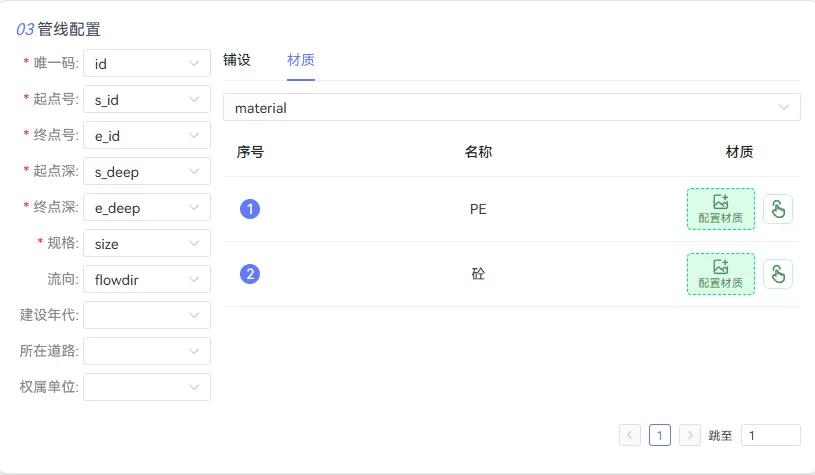Click the 材质 column header
815x475 pixels.
point(739,152)
